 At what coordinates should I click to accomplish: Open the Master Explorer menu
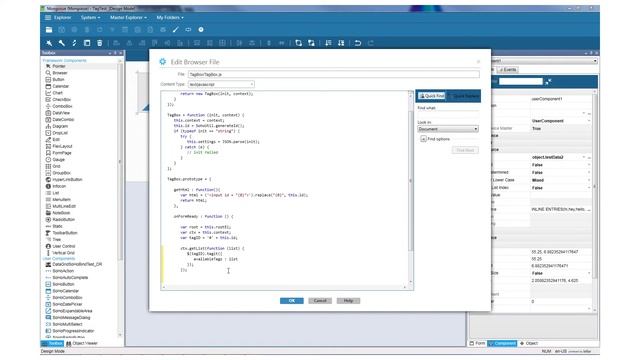pyautogui.click(x=128, y=18)
